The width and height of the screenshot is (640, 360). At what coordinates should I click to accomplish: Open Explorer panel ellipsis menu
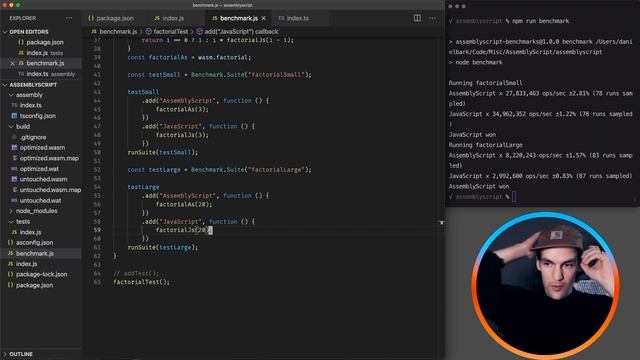pyautogui.click(x=69, y=18)
